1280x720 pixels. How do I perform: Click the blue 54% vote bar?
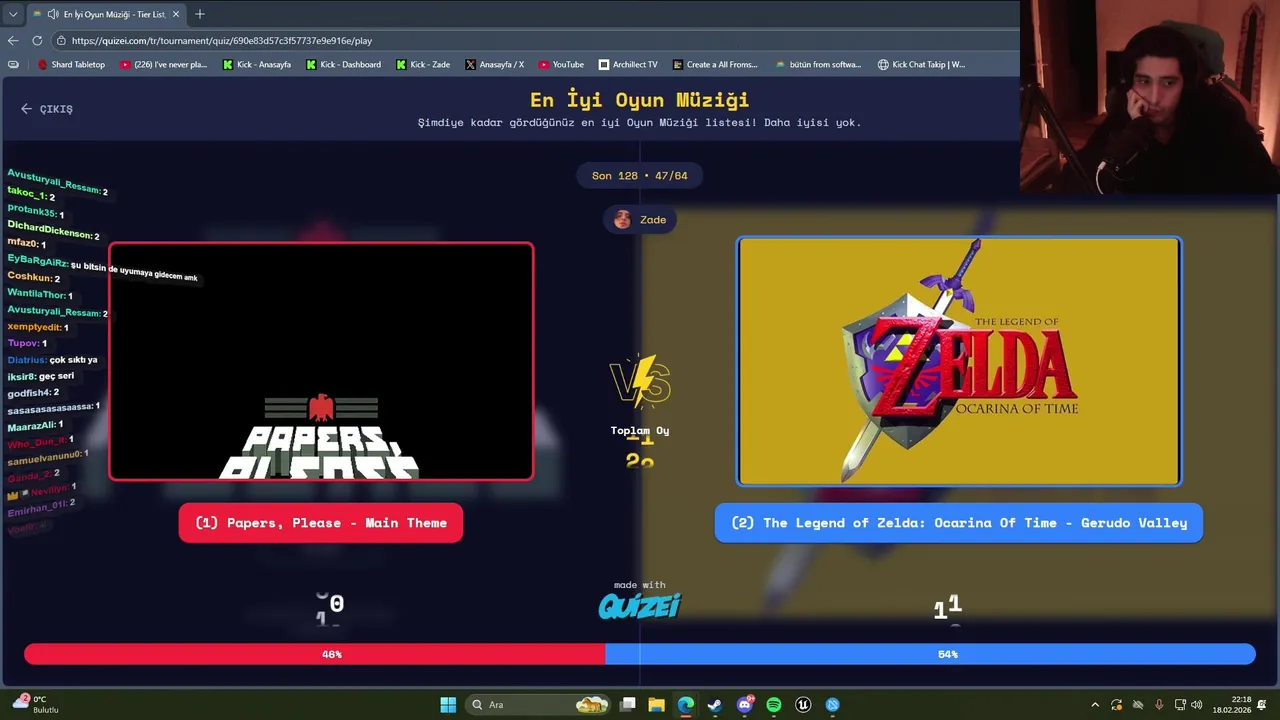[x=930, y=654]
